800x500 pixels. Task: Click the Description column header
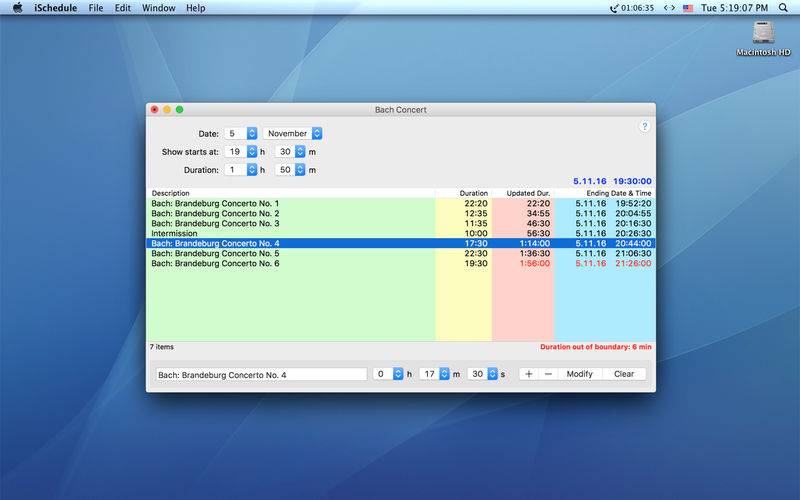291,193
